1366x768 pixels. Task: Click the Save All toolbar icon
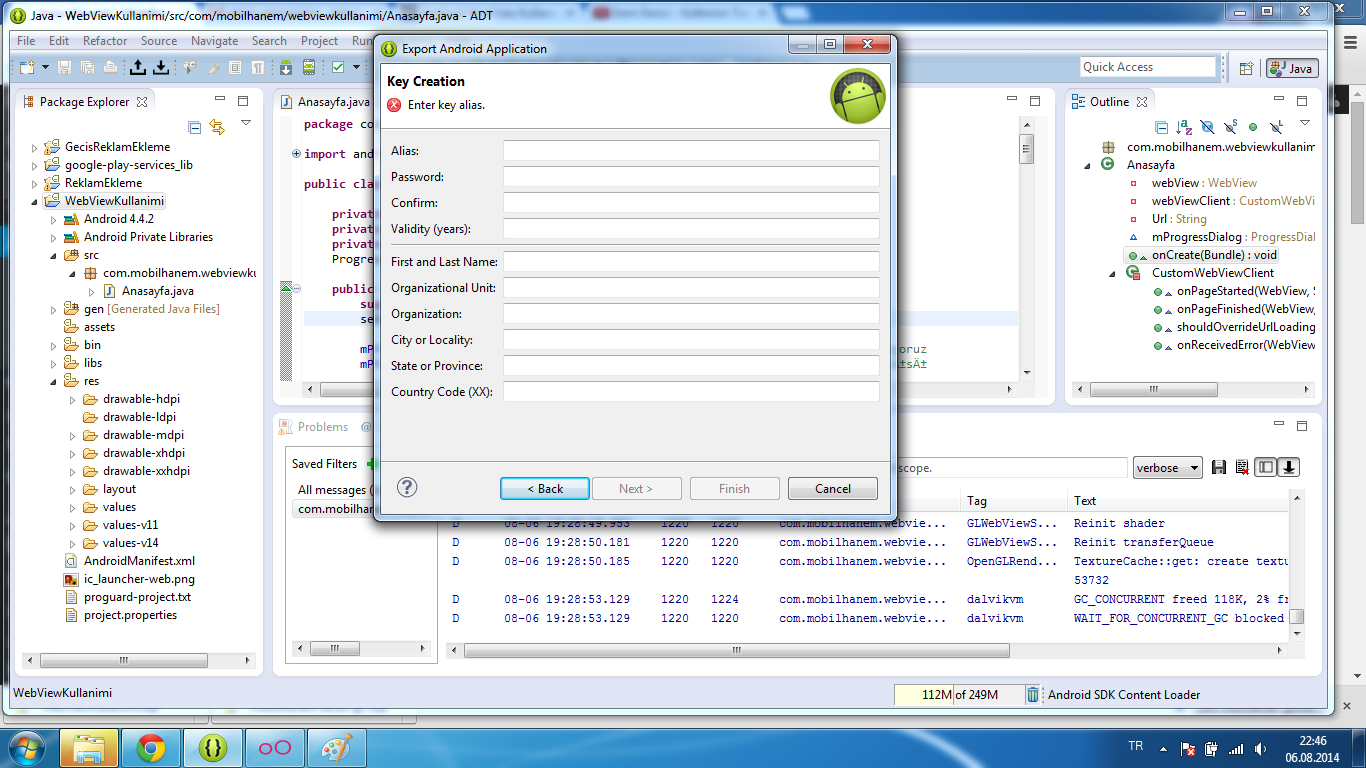pyautogui.click(x=87, y=67)
